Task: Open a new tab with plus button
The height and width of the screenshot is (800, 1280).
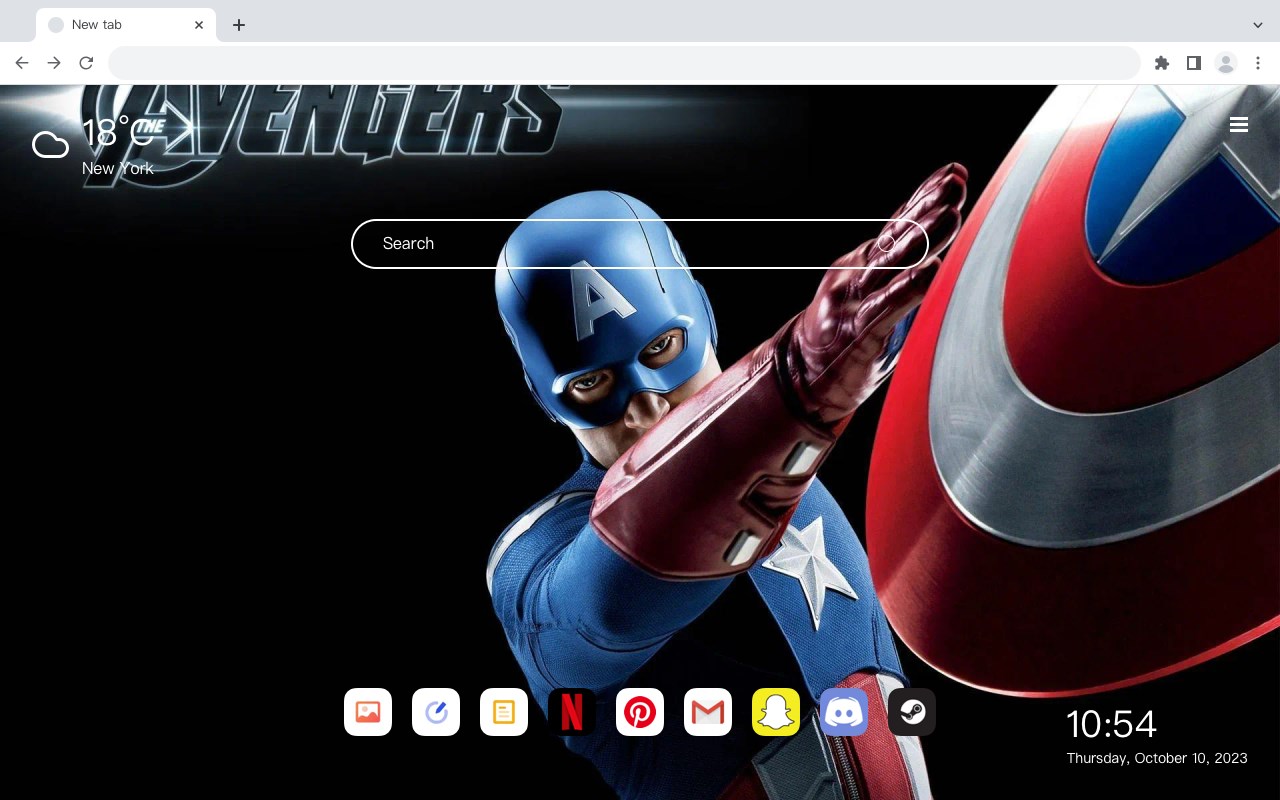Action: click(238, 25)
